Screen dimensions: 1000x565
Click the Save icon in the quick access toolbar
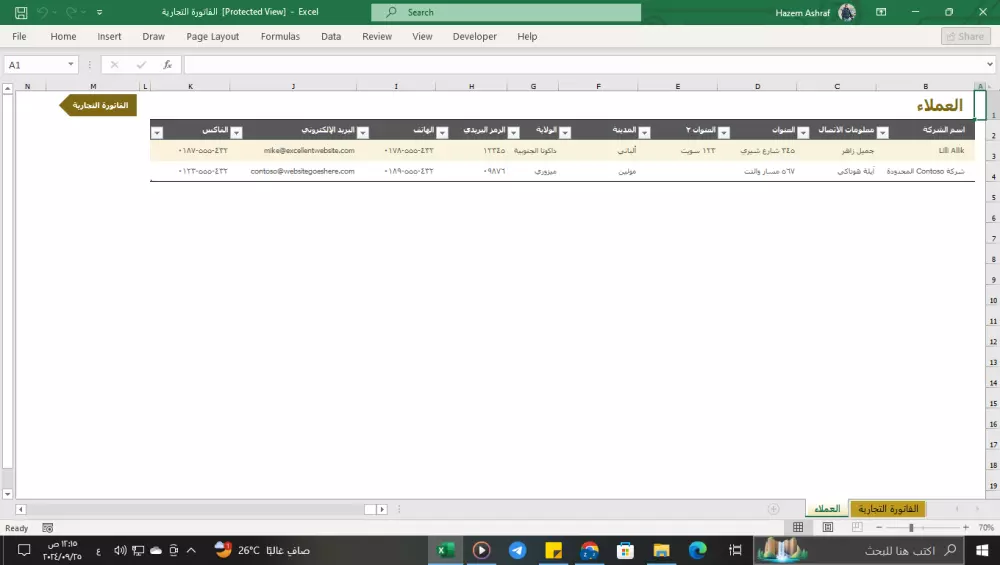point(20,12)
